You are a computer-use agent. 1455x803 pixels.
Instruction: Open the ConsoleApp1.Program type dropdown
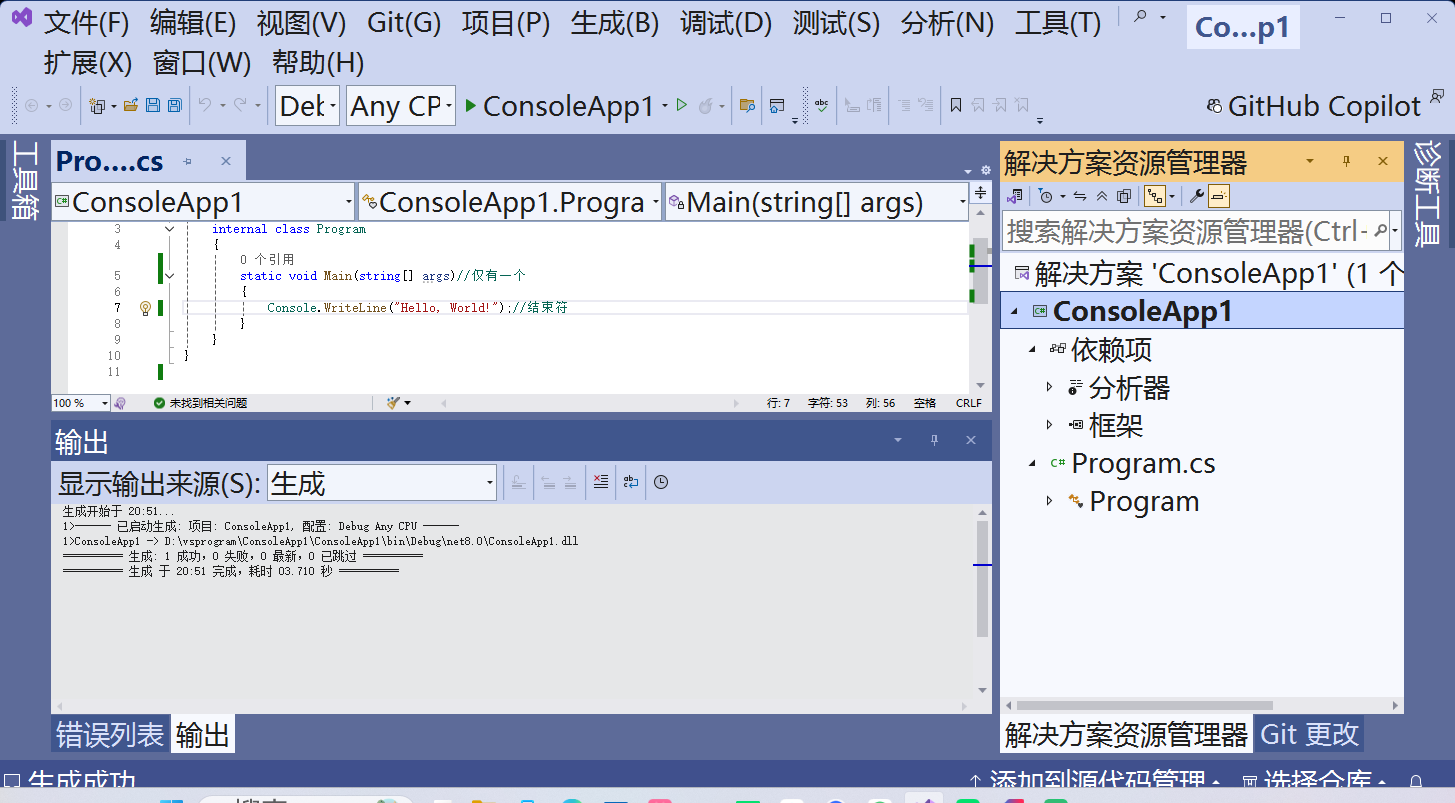[x=510, y=202]
